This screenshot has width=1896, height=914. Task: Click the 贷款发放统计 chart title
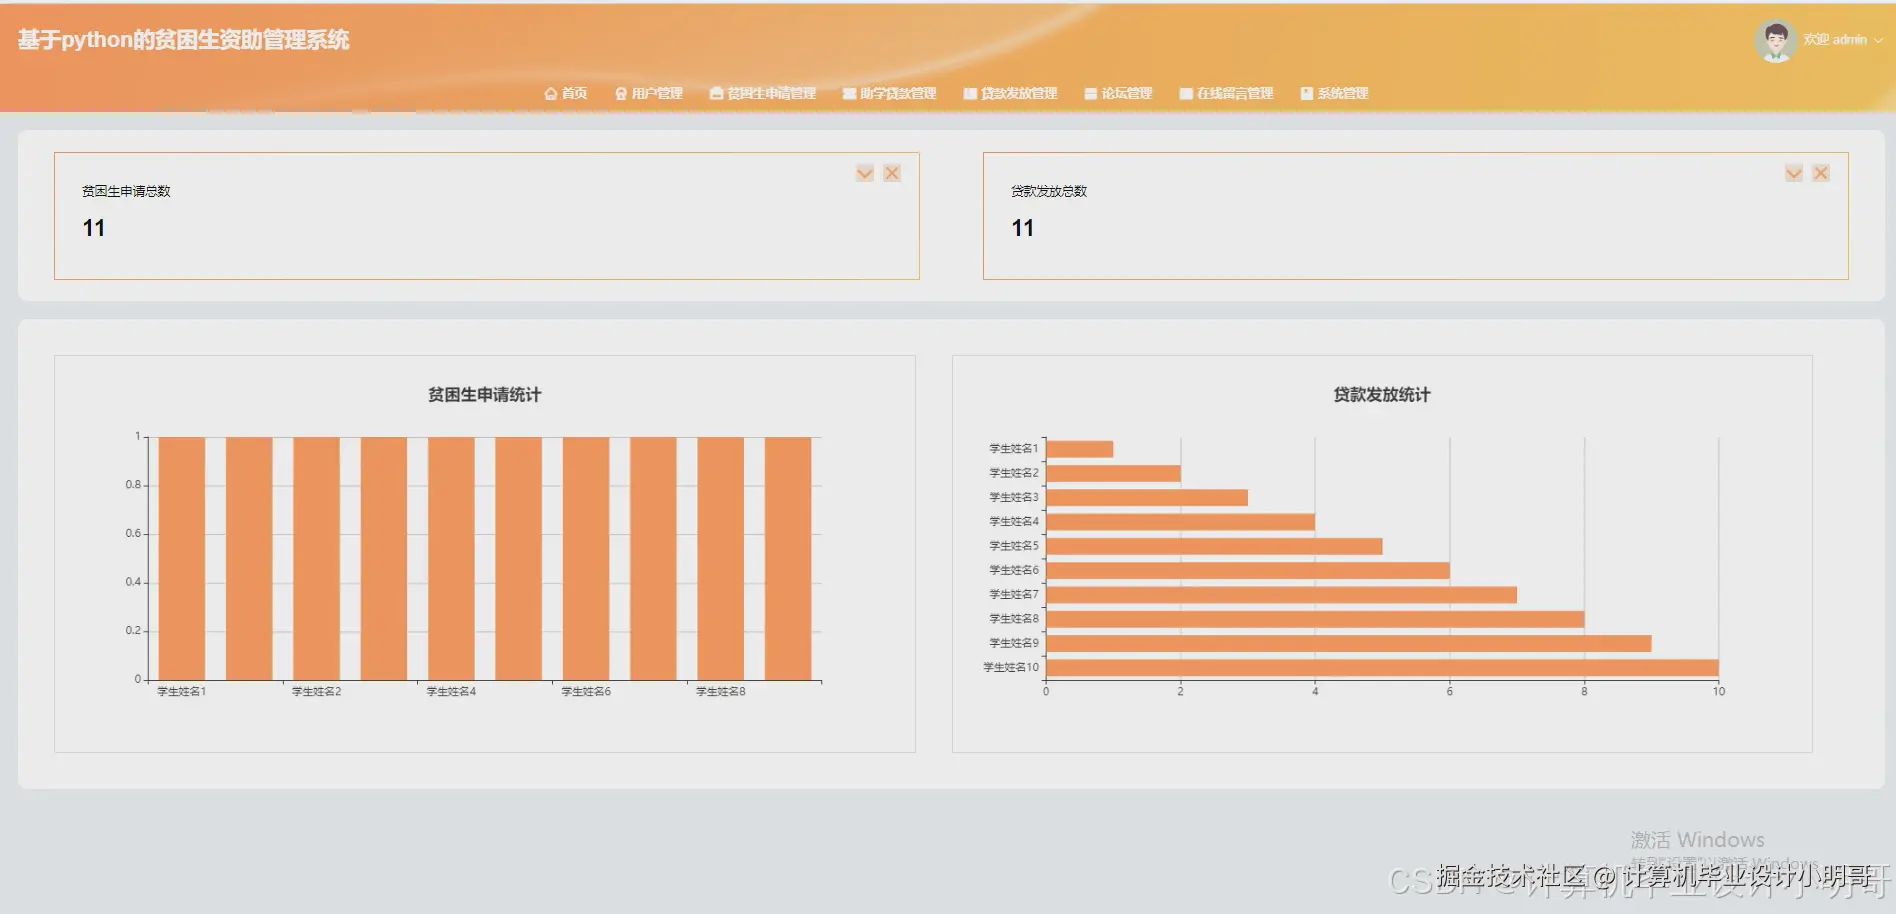coord(1382,395)
